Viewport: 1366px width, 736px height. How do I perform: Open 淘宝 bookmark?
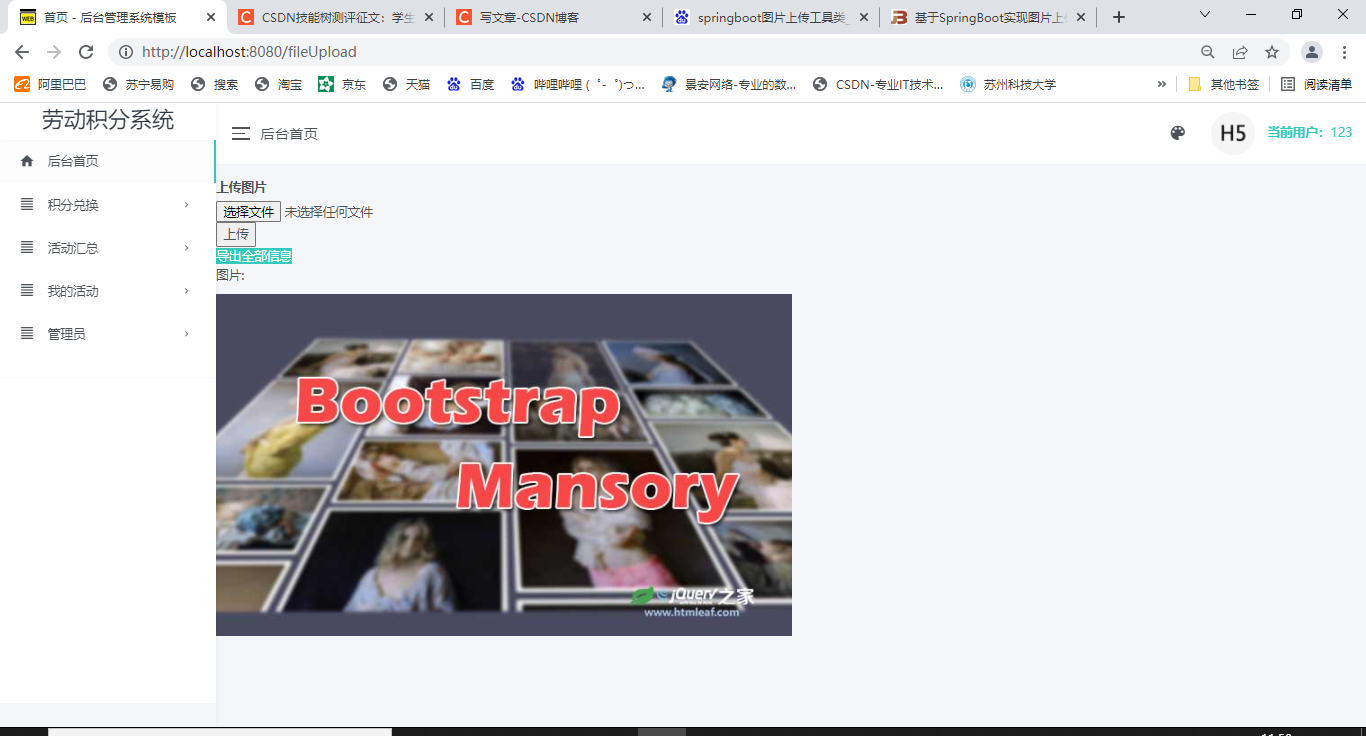(x=278, y=84)
